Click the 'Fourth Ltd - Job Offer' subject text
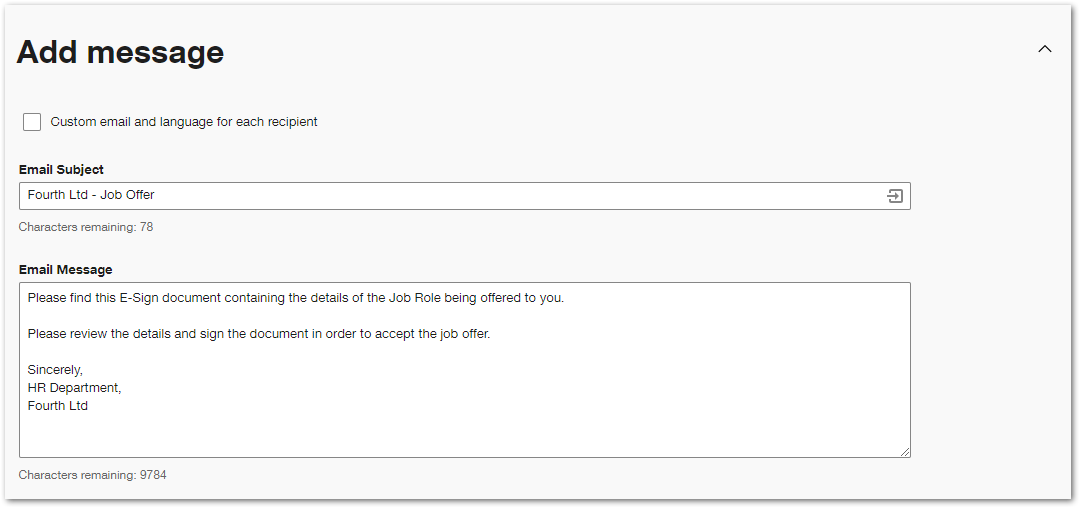Image resolution: width=1080 pixels, height=508 pixels. pyautogui.click(x=91, y=195)
